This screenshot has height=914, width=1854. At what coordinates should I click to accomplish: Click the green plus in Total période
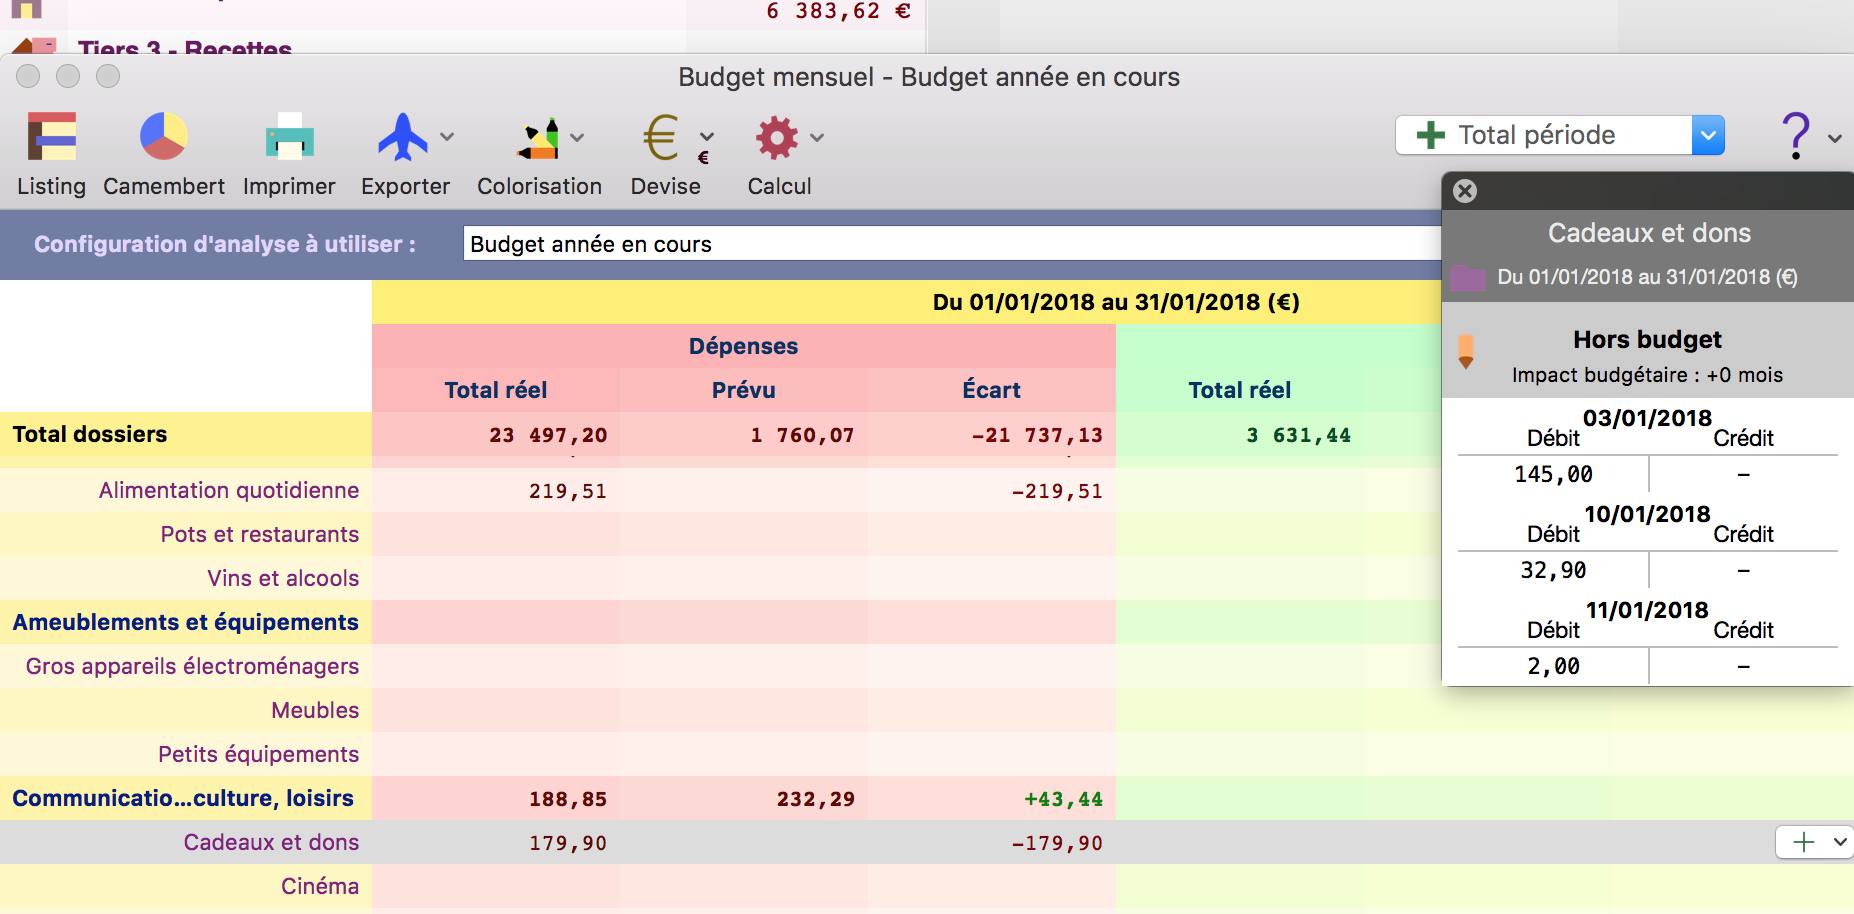point(1431,135)
